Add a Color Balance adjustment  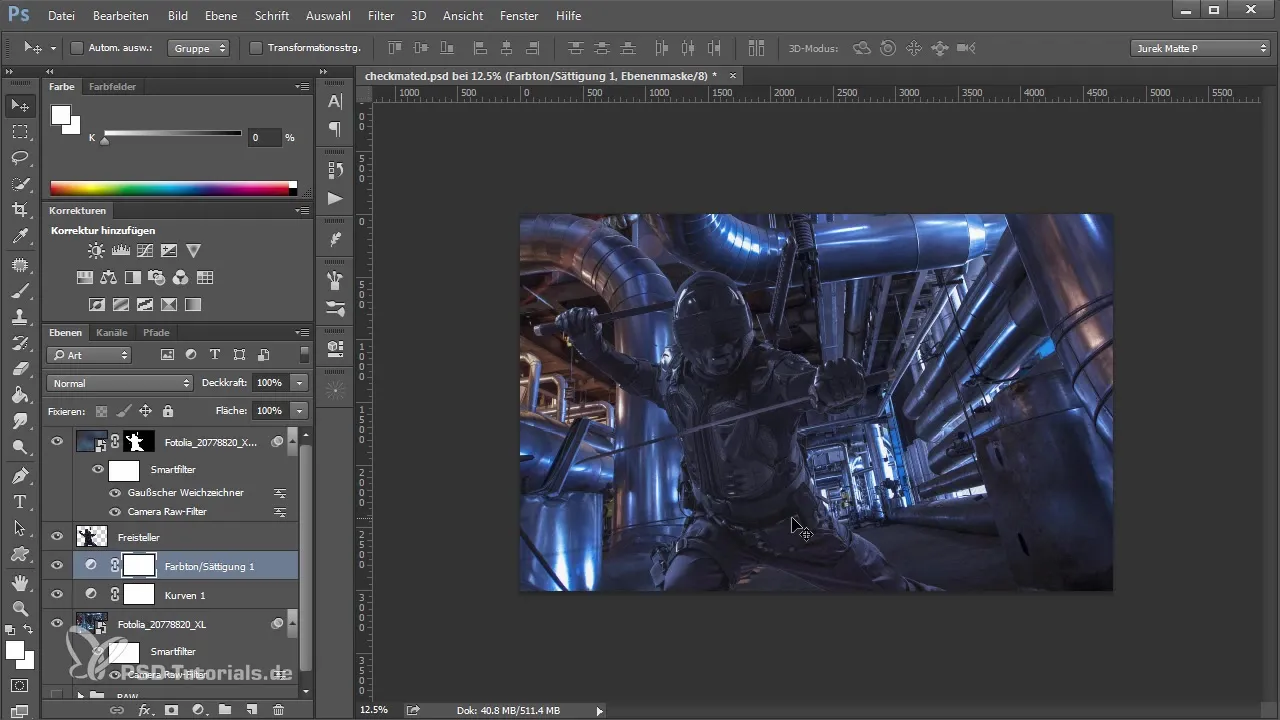[x=109, y=277]
